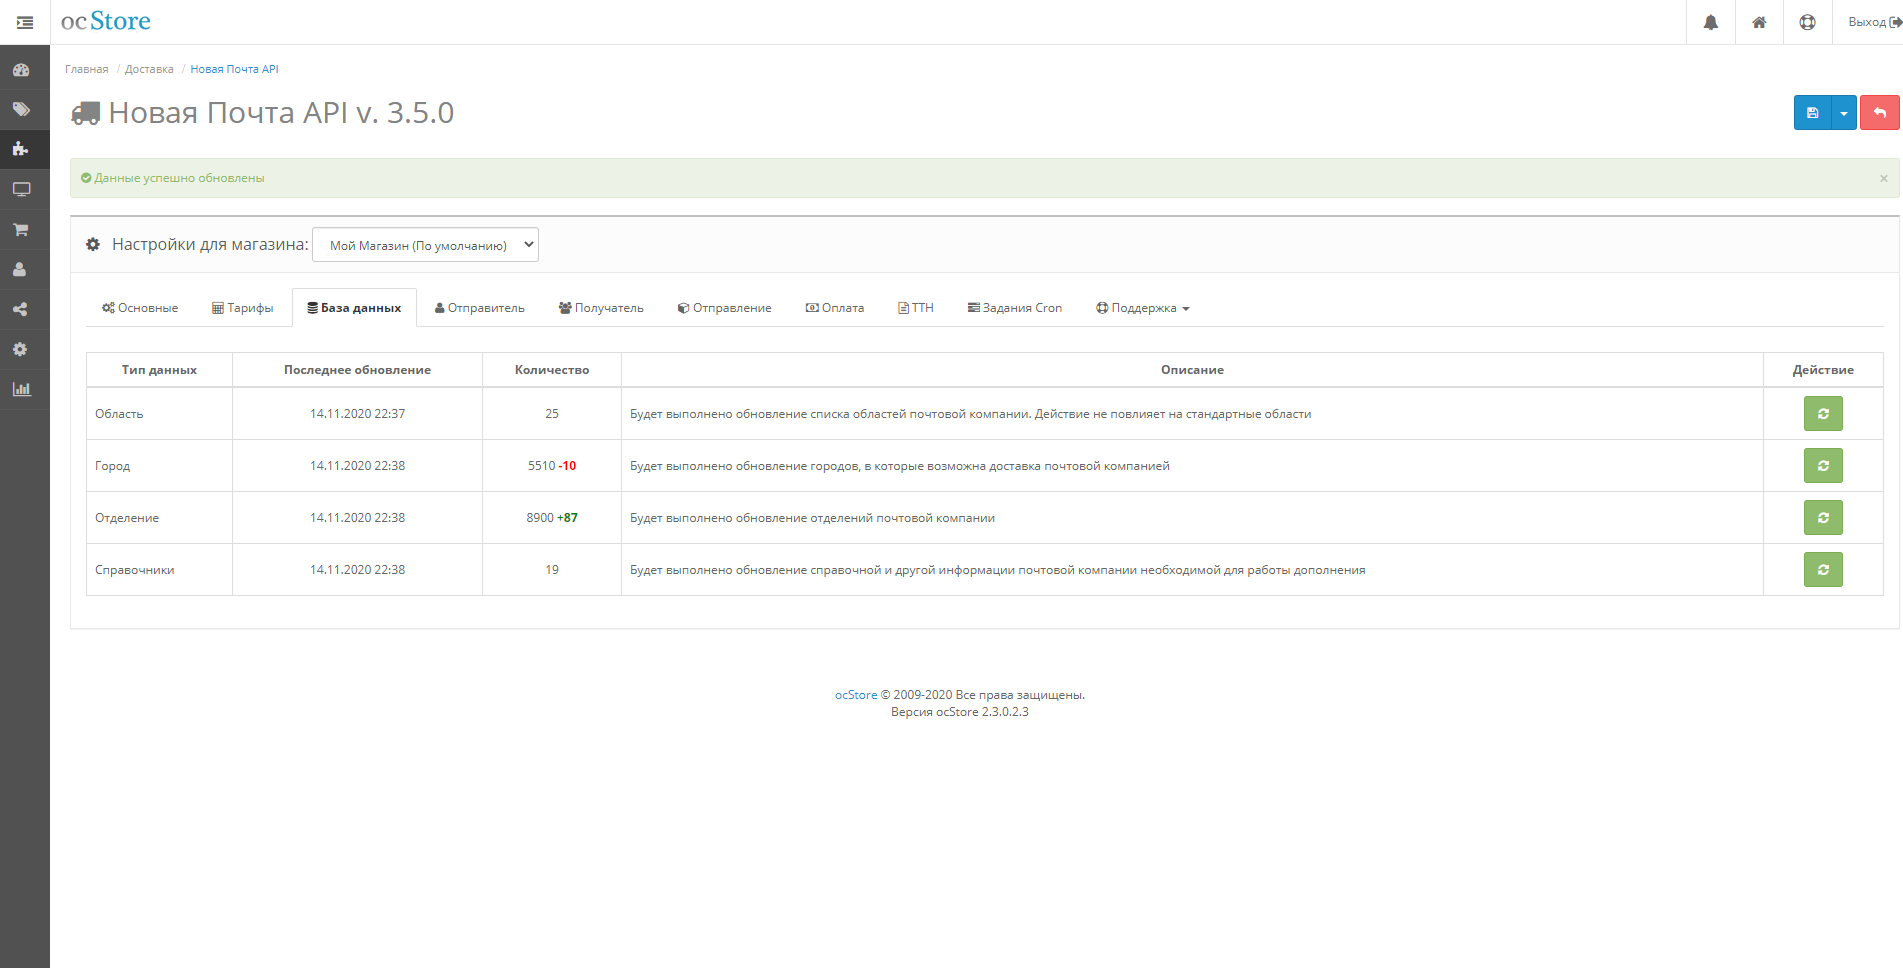The image size is (1903, 968).
Task: Open the store selection dropdown
Action: 425,245
